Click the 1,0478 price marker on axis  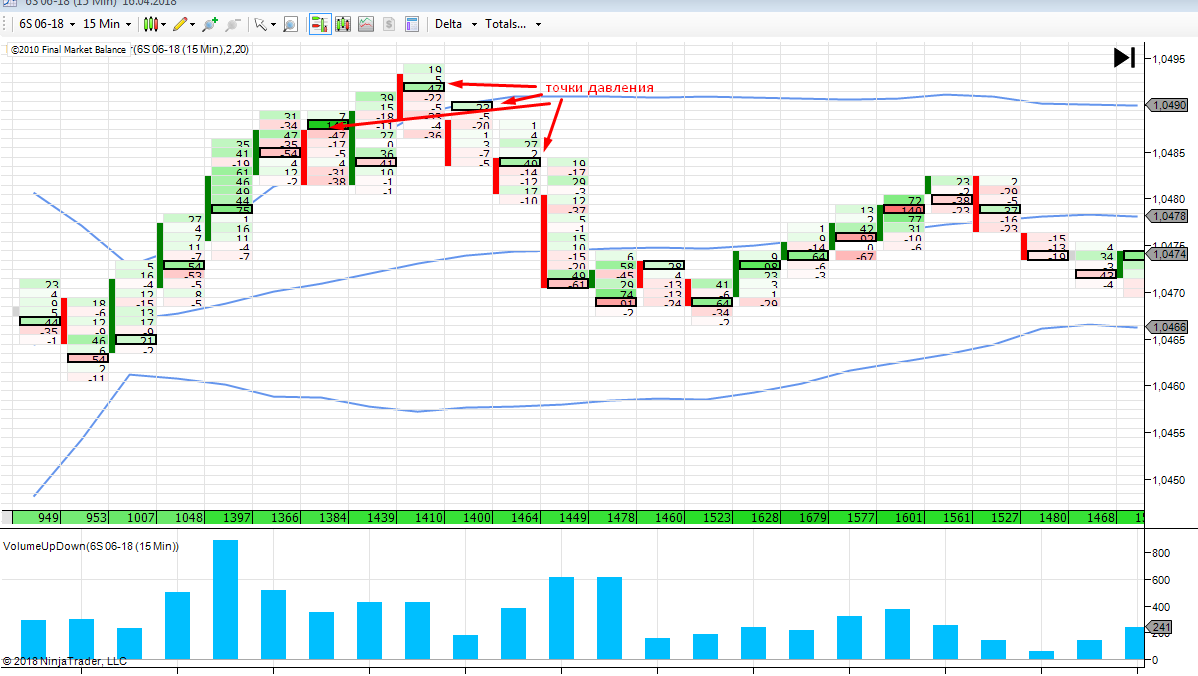pos(1167,216)
